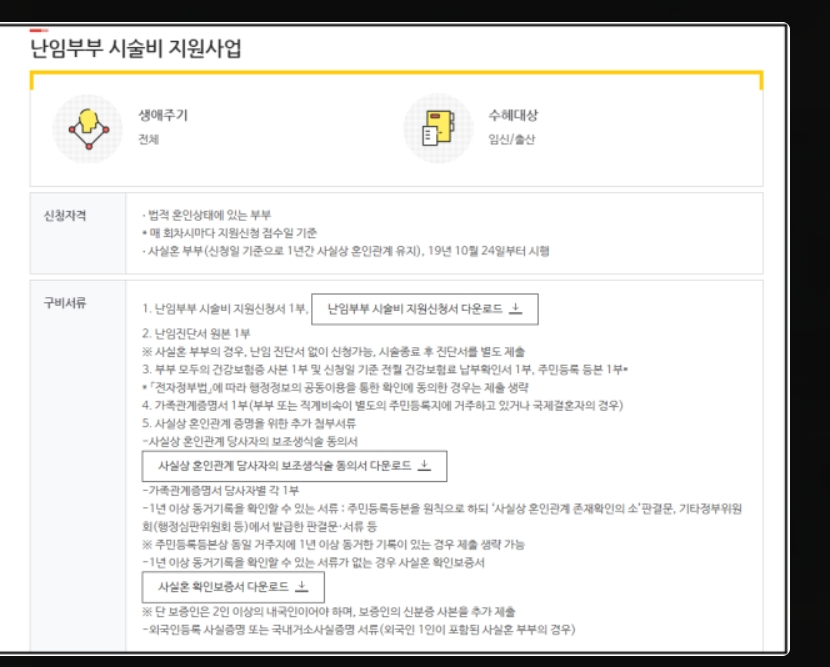Click download arrow icon in 사실혼 확인보증서 button
830x667 pixels.
click(x=301, y=586)
